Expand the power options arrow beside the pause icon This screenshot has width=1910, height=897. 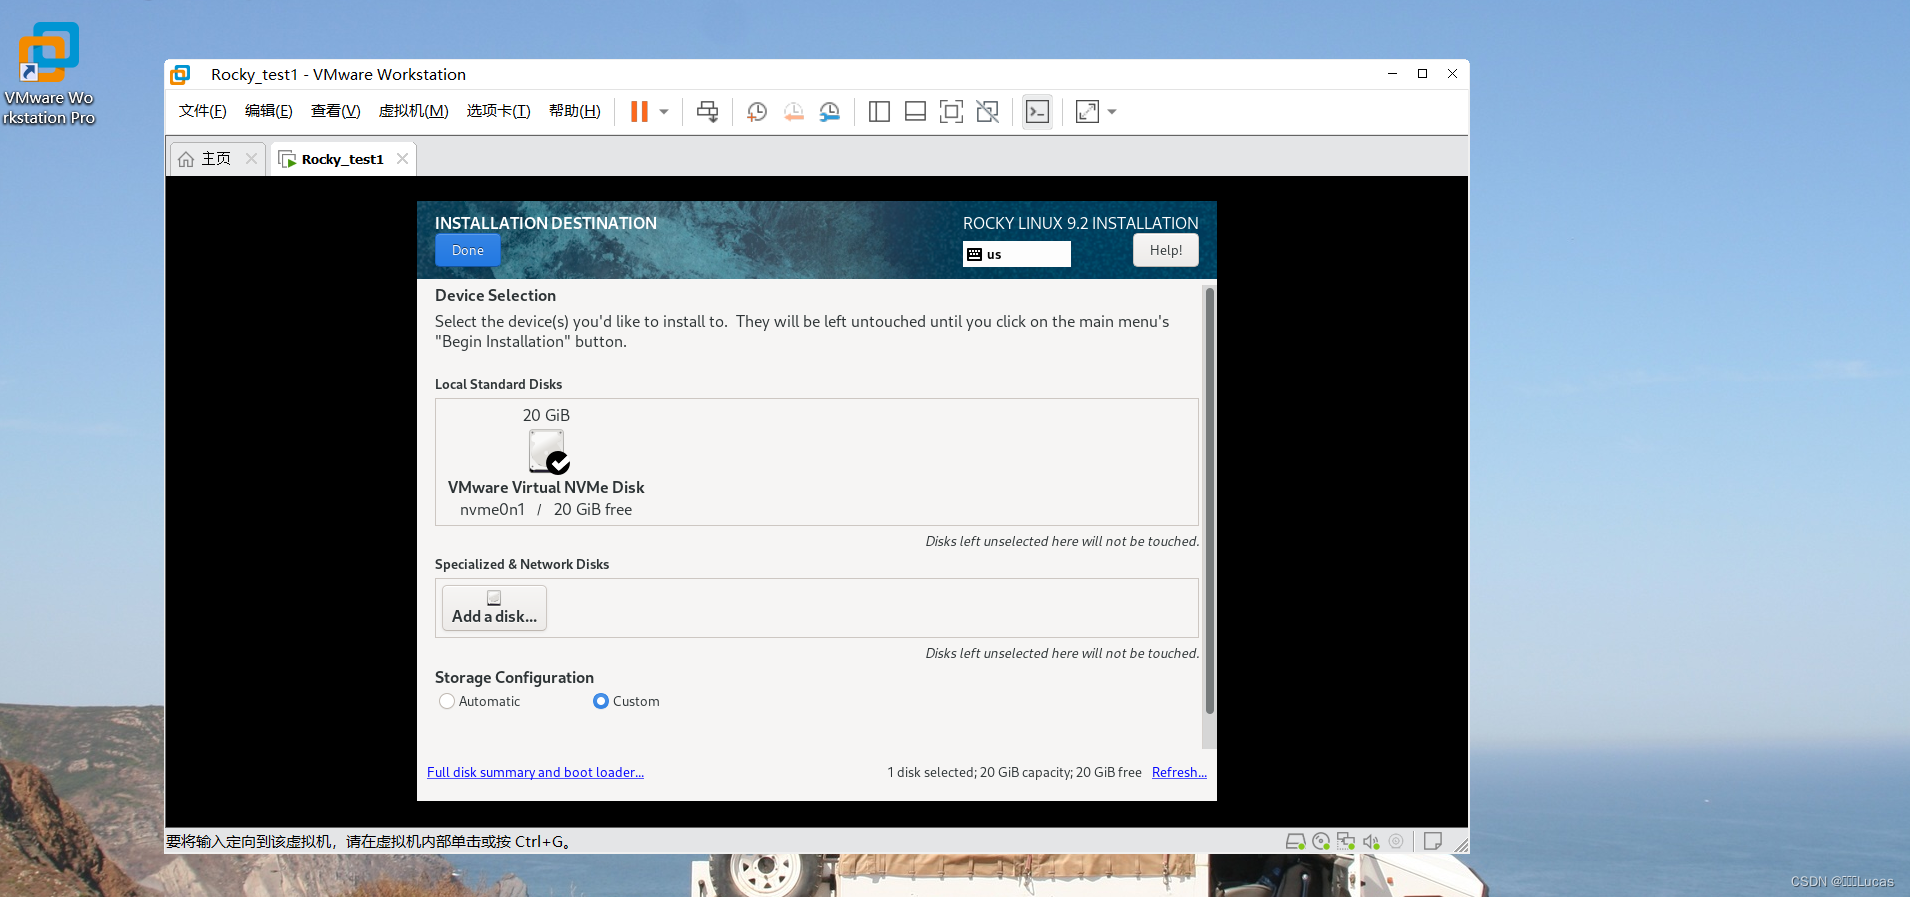point(664,112)
